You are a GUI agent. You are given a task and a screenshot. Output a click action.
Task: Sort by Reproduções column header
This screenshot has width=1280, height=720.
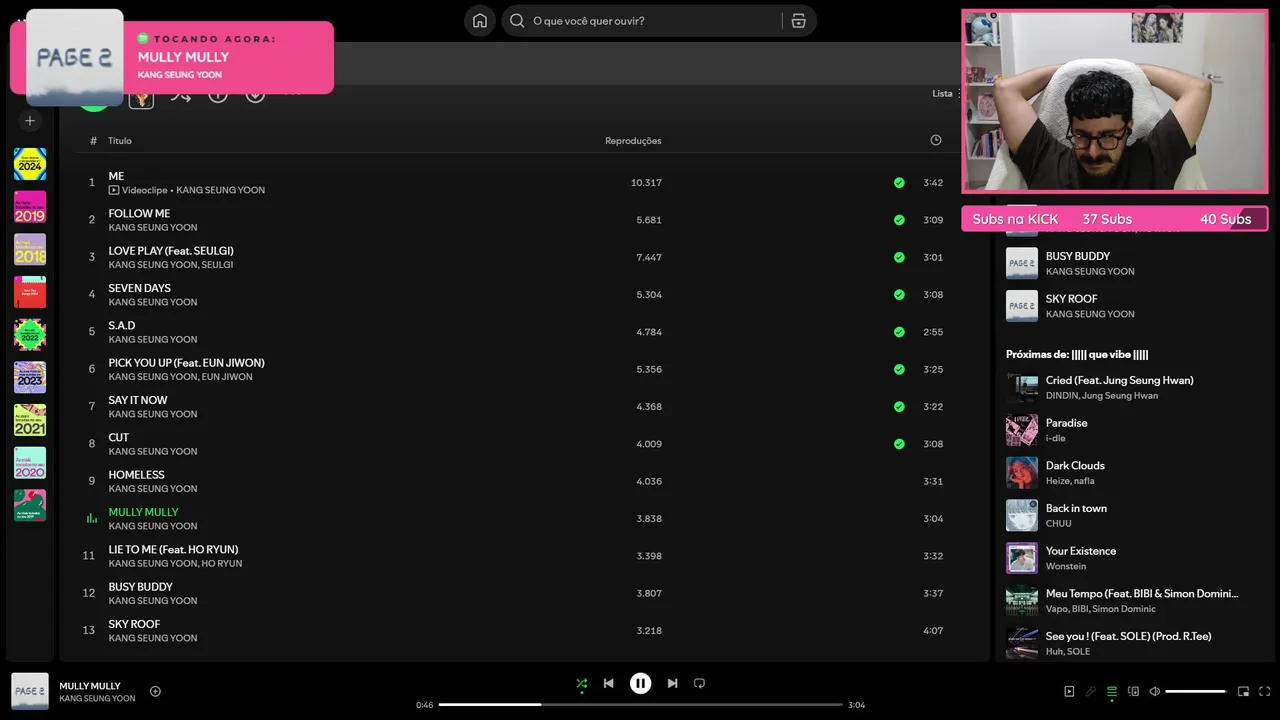(x=633, y=141)
